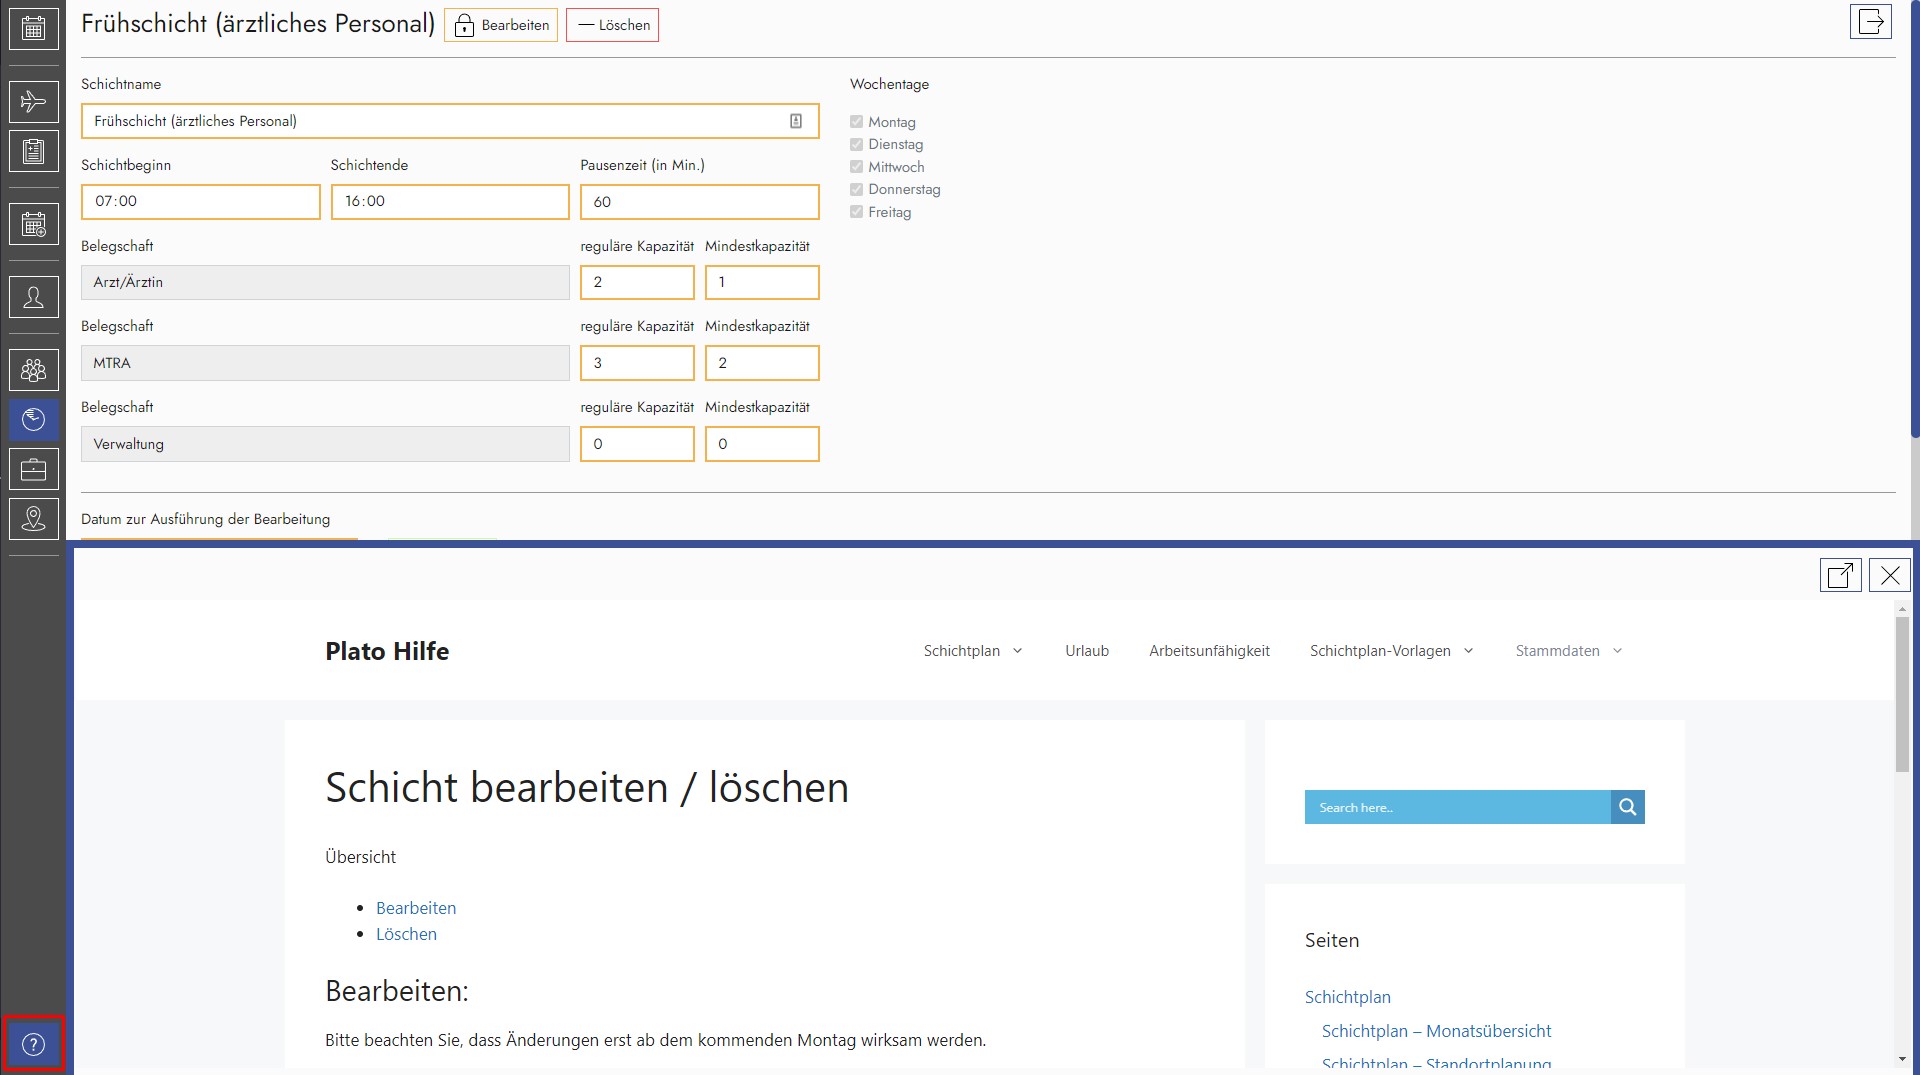The width and height of the screenshot is (1920, 1075).
Task: Open the single person profile icon
Action: [33, 297]
